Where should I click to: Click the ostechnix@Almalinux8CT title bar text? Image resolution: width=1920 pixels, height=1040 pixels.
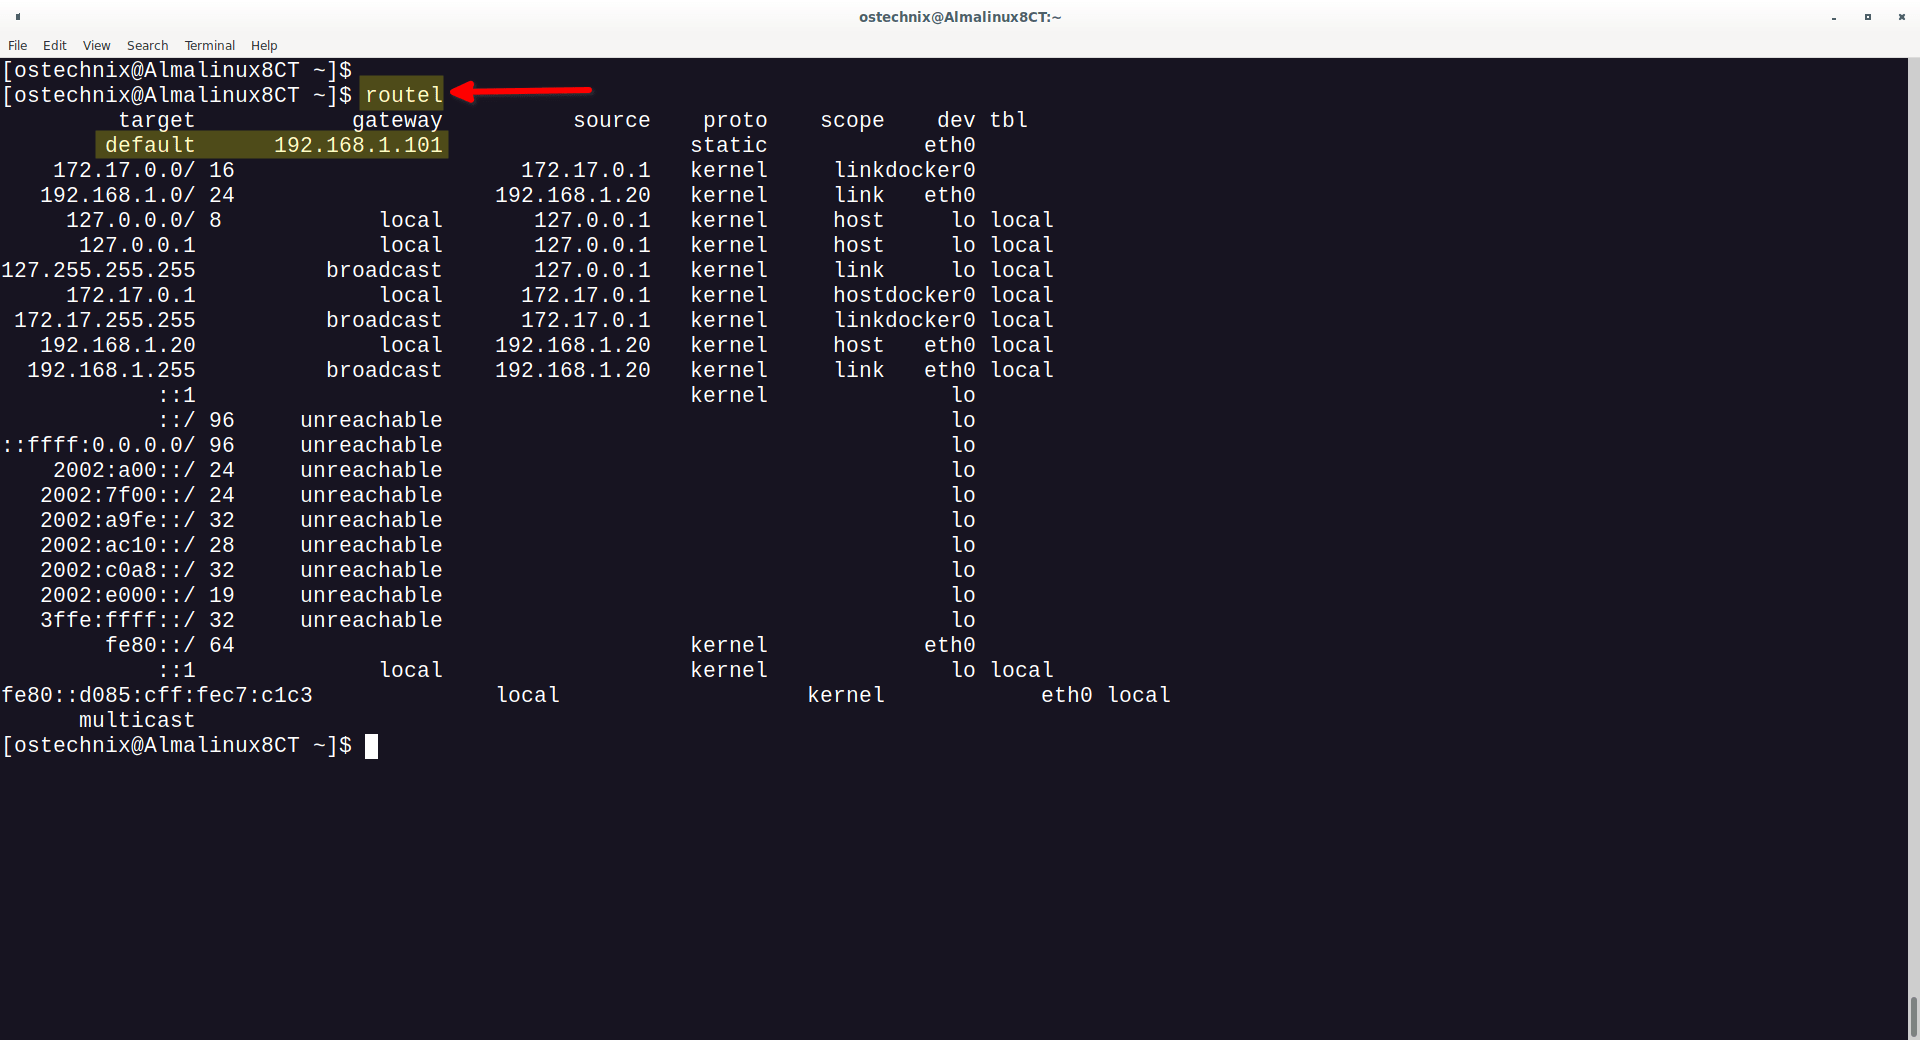(958, 16)
